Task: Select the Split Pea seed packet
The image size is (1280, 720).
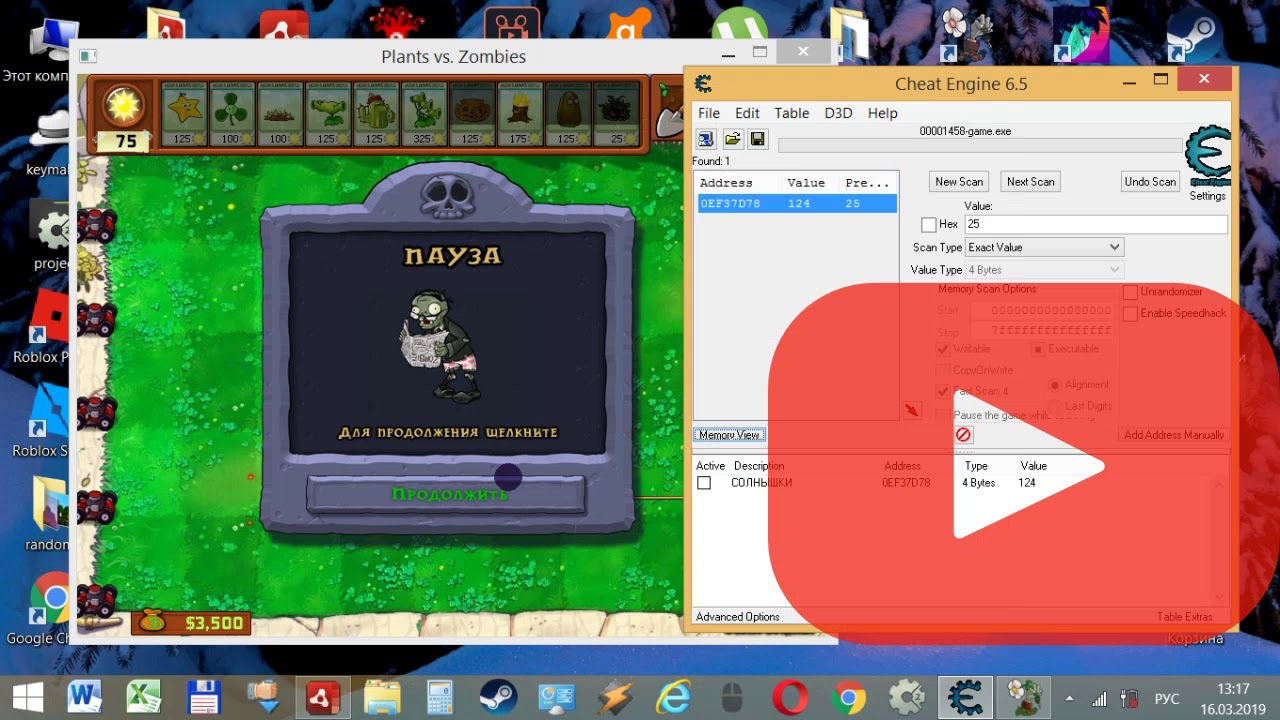Action: coord(327,114)
